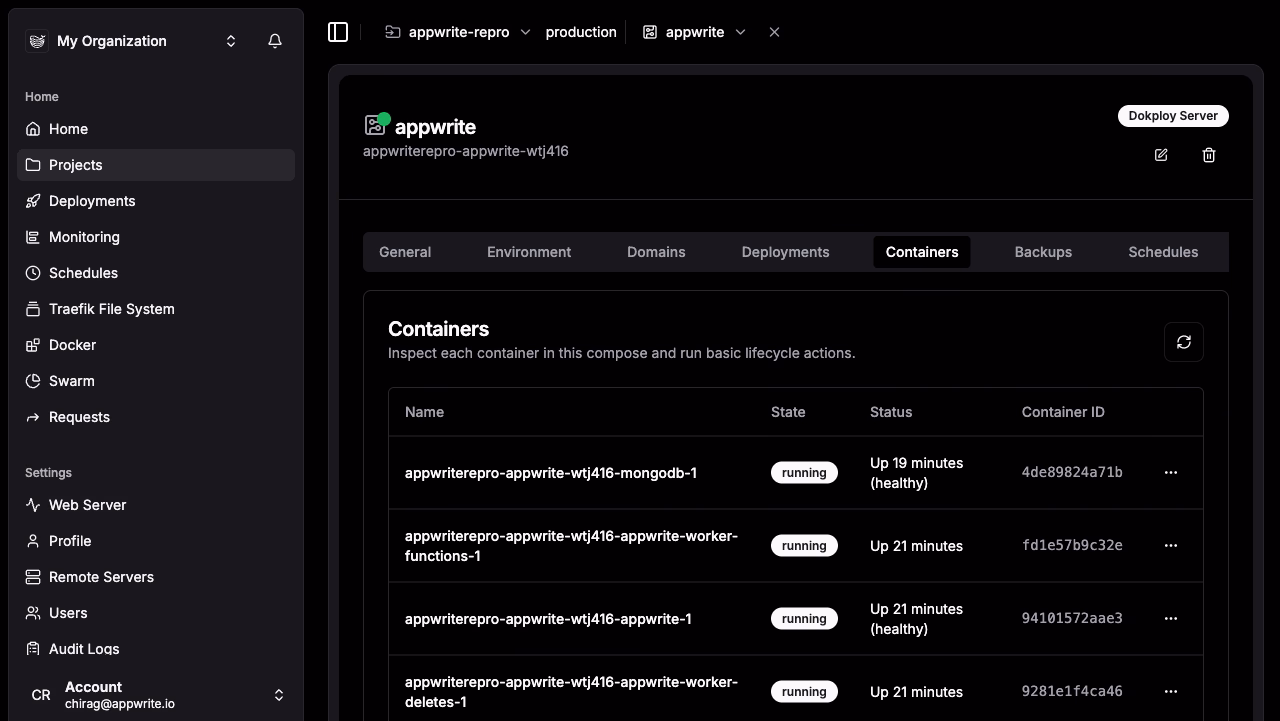This screenshot has width=1280, height=721.
Task: Expand the appwrite service dropdown in breadcrumb
Action: coord(740,32)
